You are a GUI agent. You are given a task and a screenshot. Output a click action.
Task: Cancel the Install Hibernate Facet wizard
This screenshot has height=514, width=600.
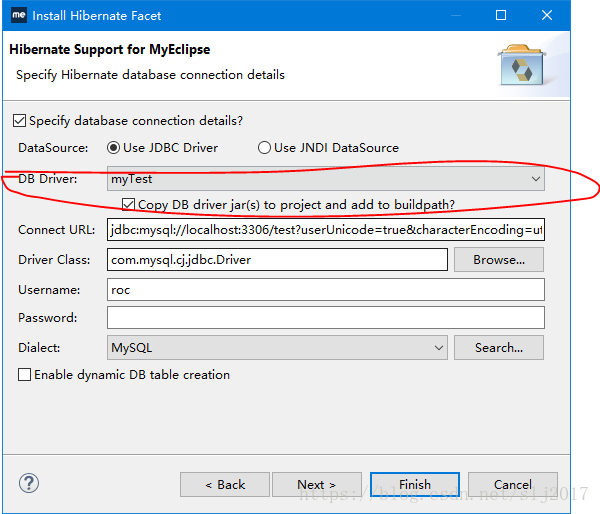(513, 485)
